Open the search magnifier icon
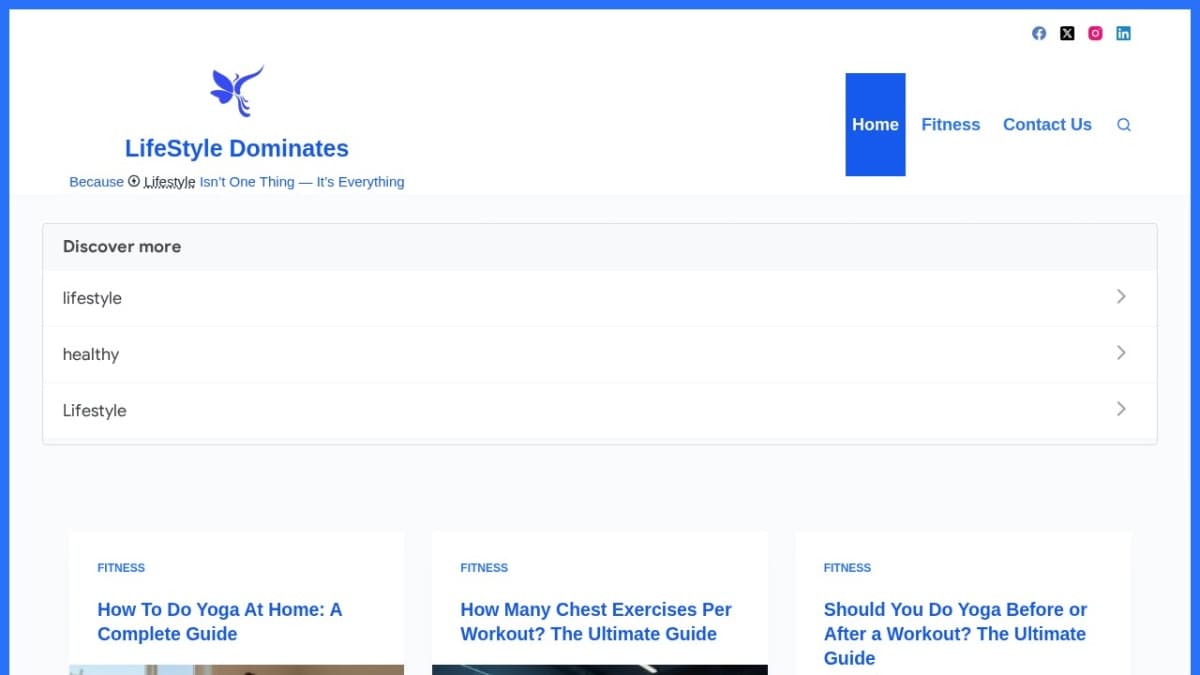The image size is (1200, 675). (x=1123, y=125)
